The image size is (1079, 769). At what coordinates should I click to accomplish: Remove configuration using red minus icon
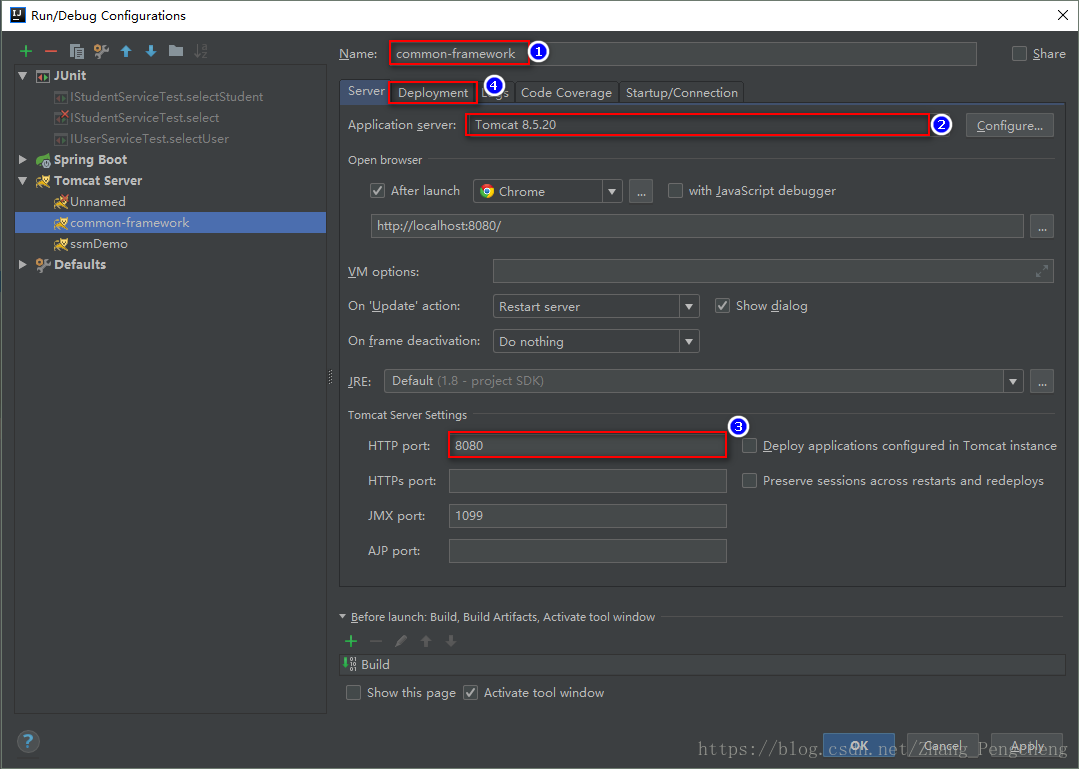[x=51, y=51]
